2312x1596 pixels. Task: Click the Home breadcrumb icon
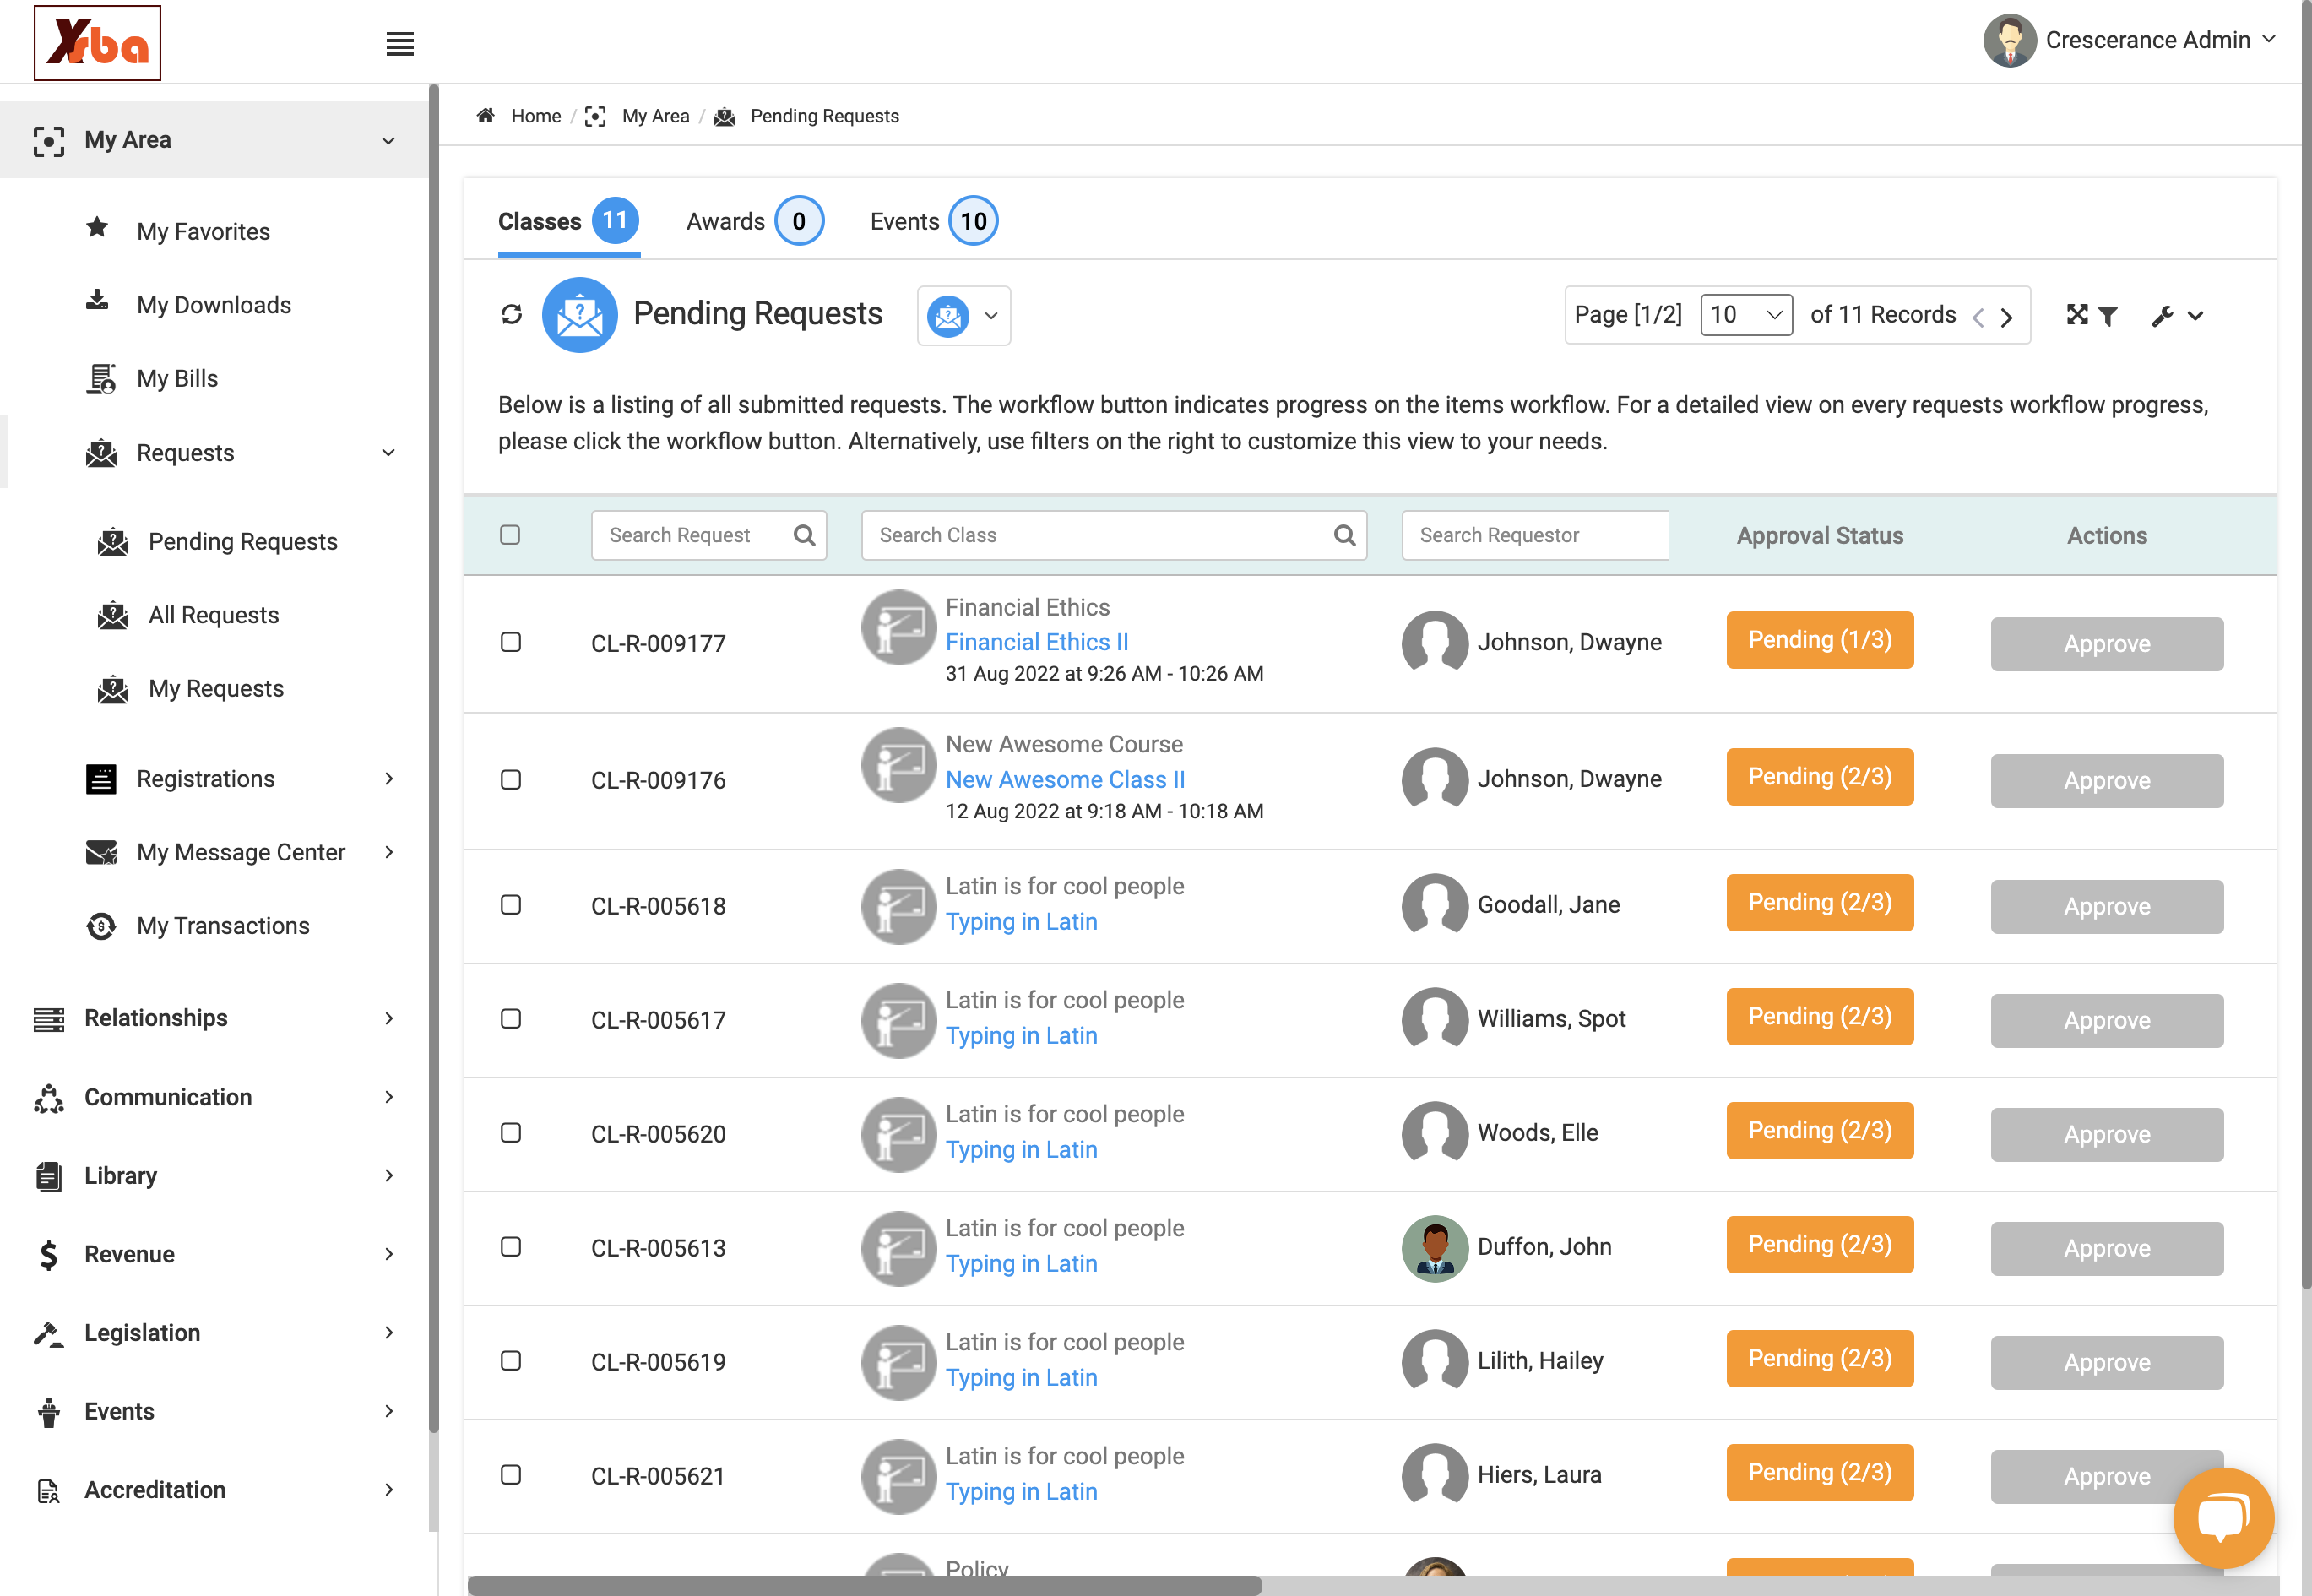click(486, 115)
